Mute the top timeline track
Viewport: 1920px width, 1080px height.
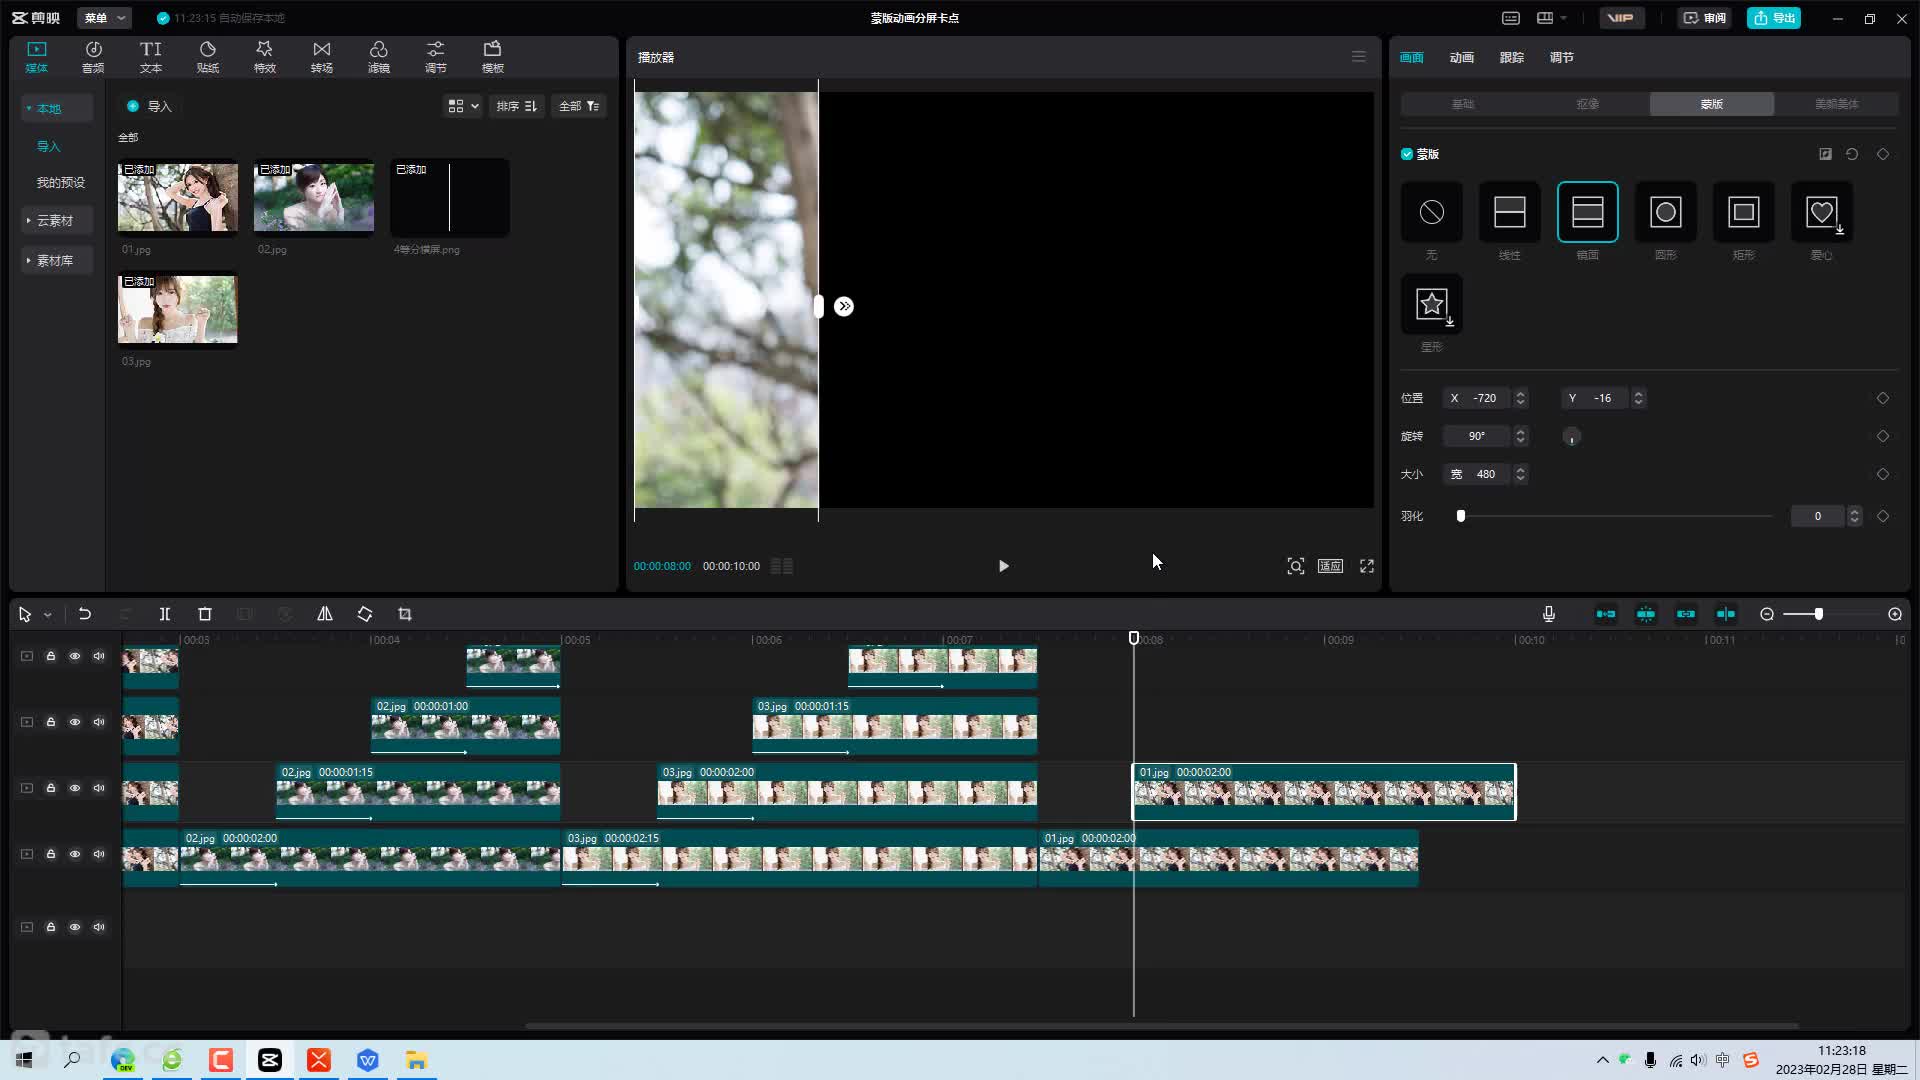click(99, 656)
